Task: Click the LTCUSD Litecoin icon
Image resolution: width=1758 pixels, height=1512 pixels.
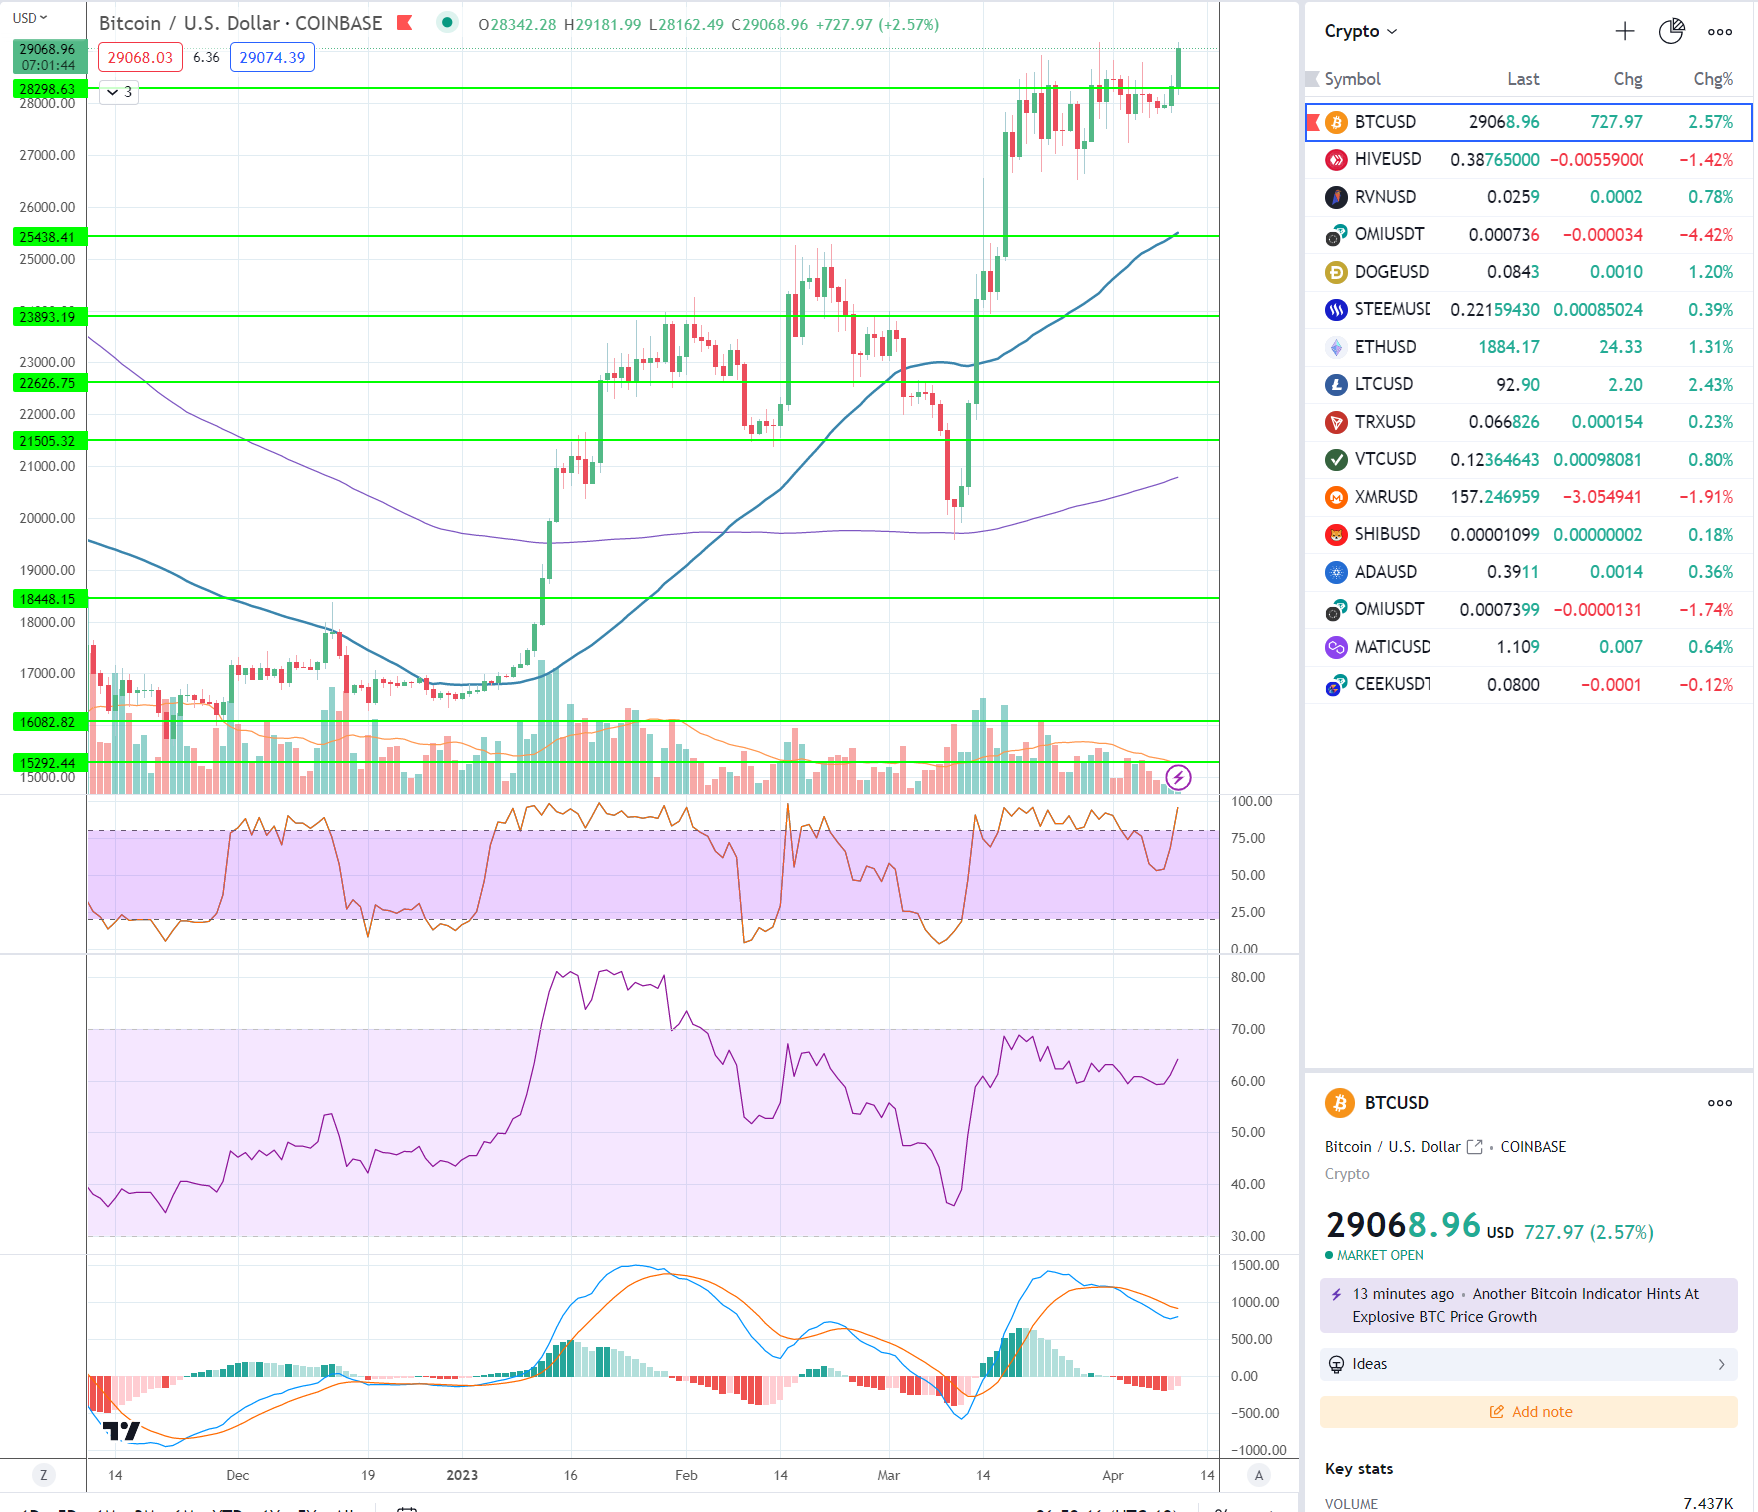Action: point(1336,385)
